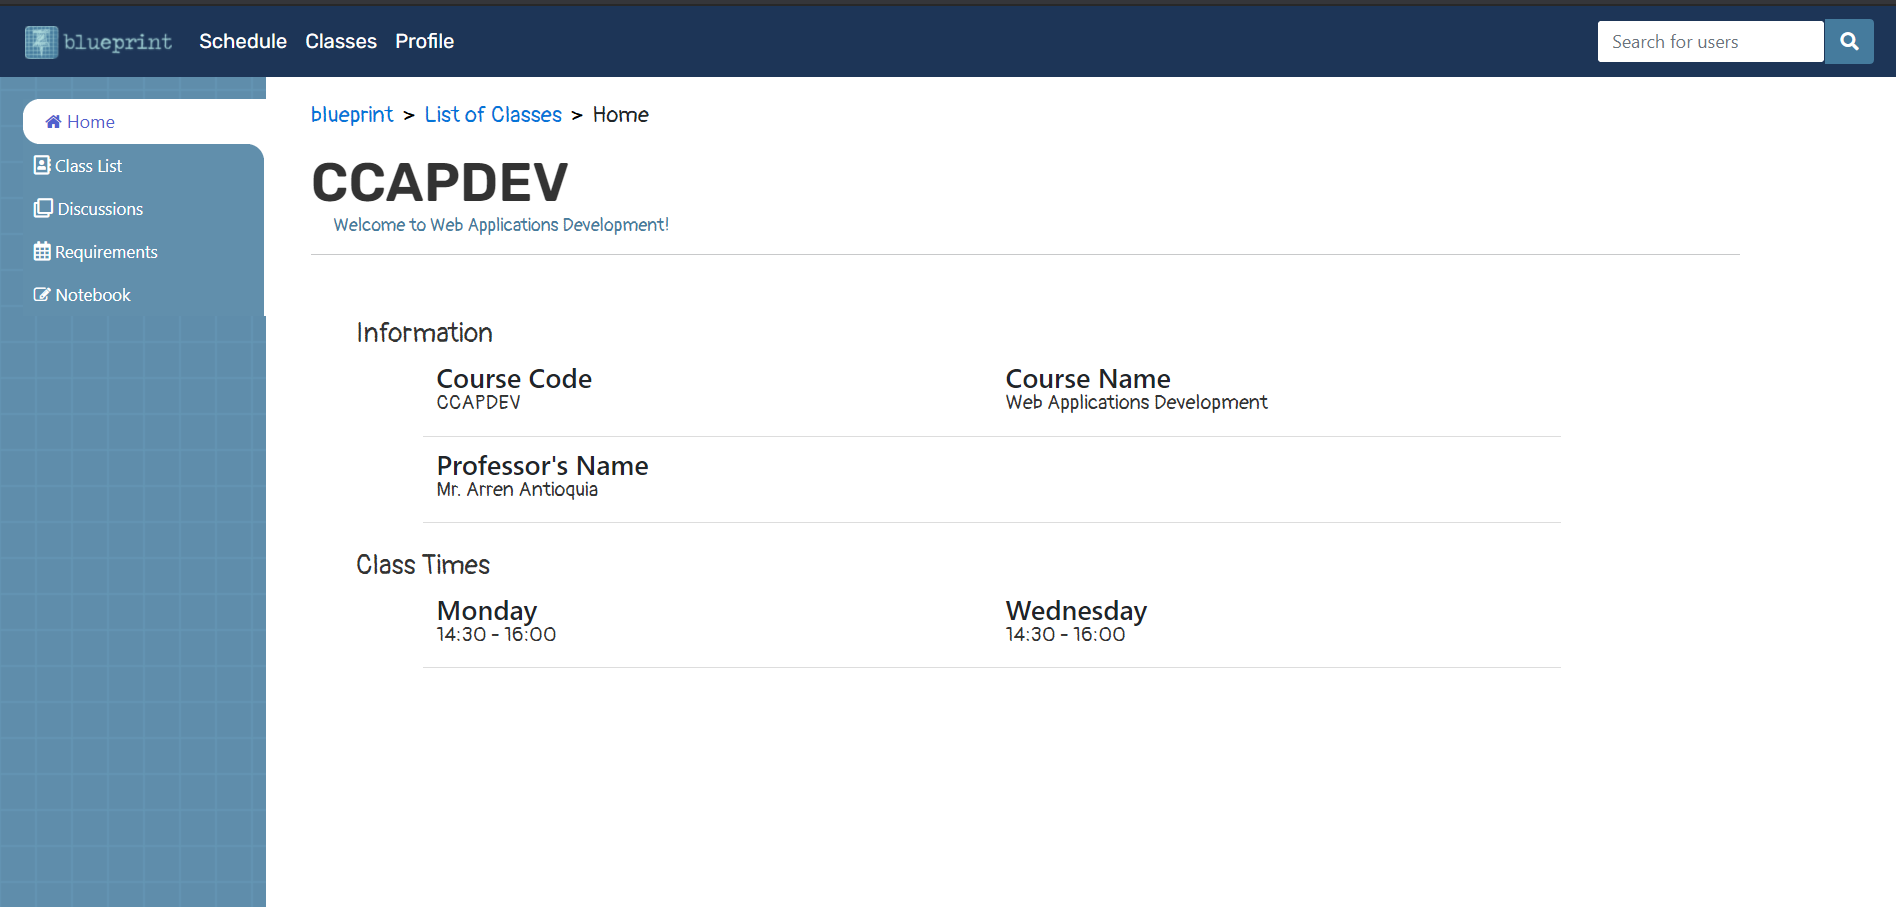Focus the Search for users field

coord(1710,41)
